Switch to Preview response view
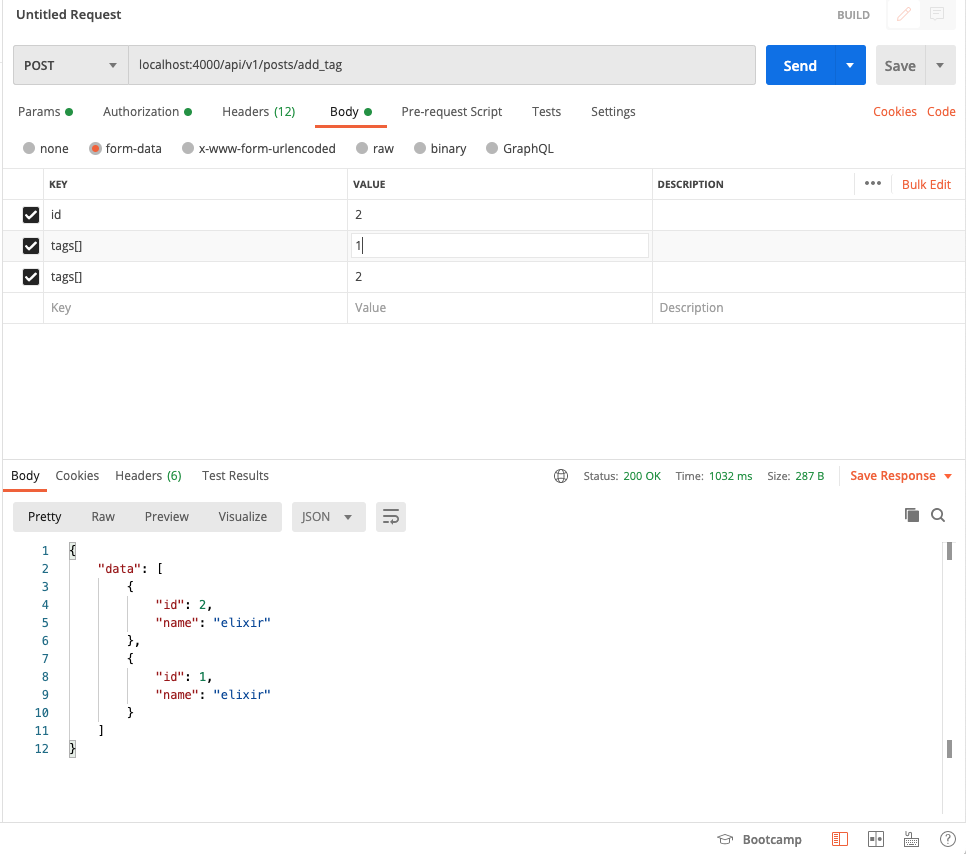966x854 pixels. click(166, 516)
